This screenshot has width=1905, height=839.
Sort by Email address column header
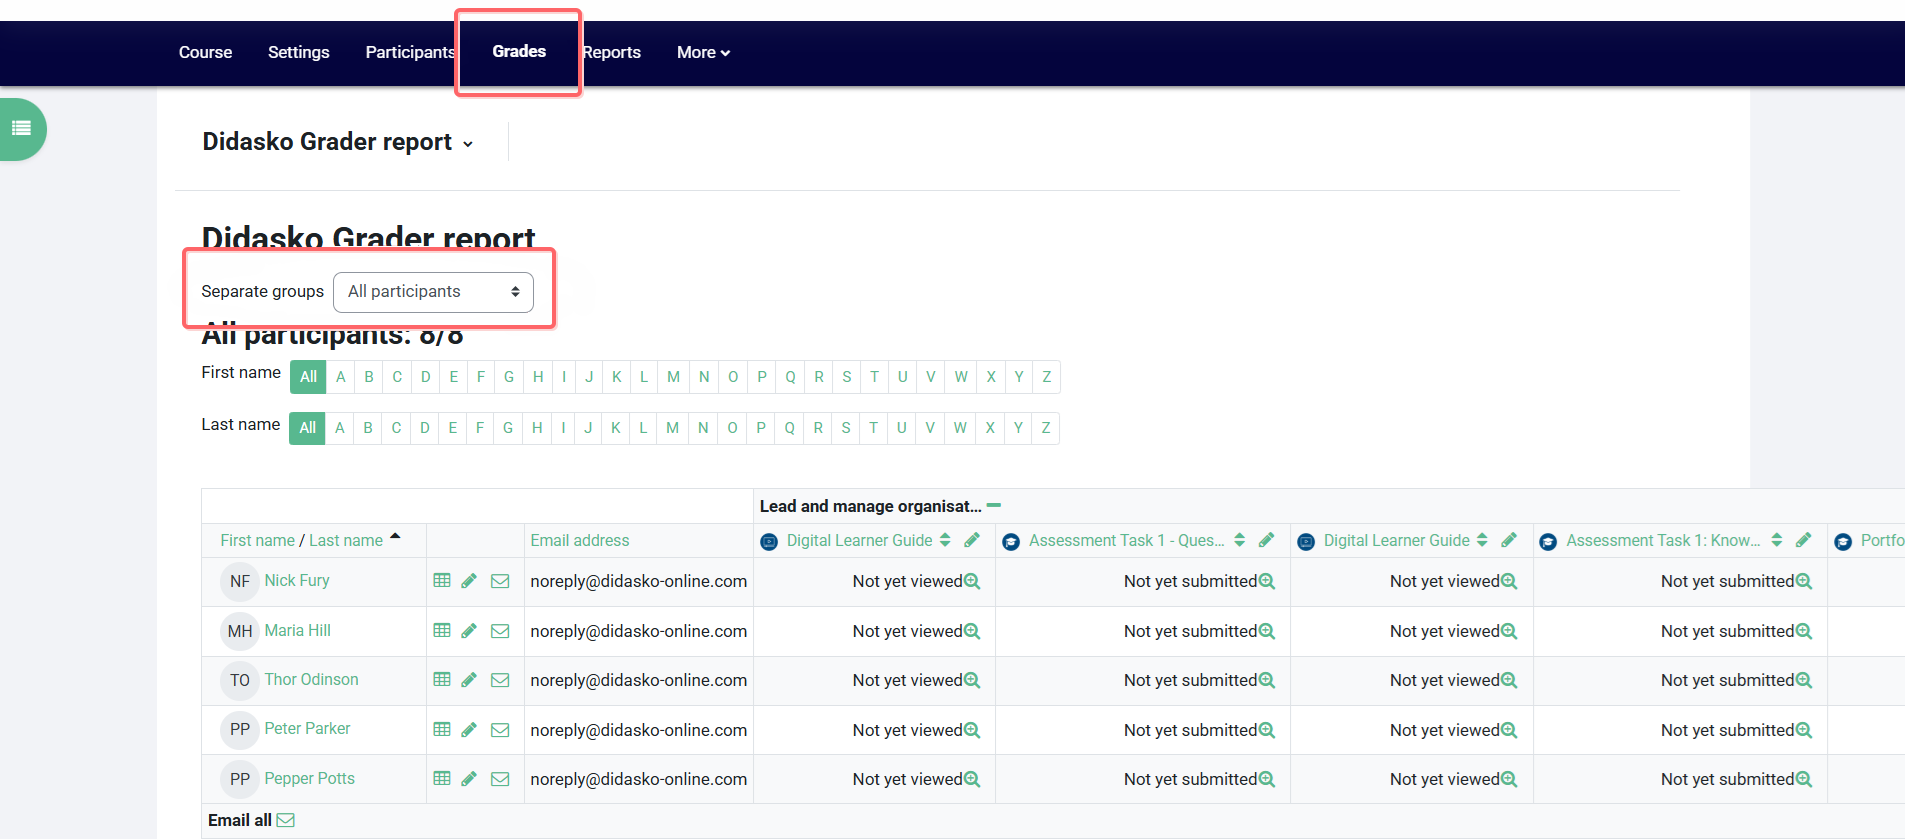tap(580, 540)
